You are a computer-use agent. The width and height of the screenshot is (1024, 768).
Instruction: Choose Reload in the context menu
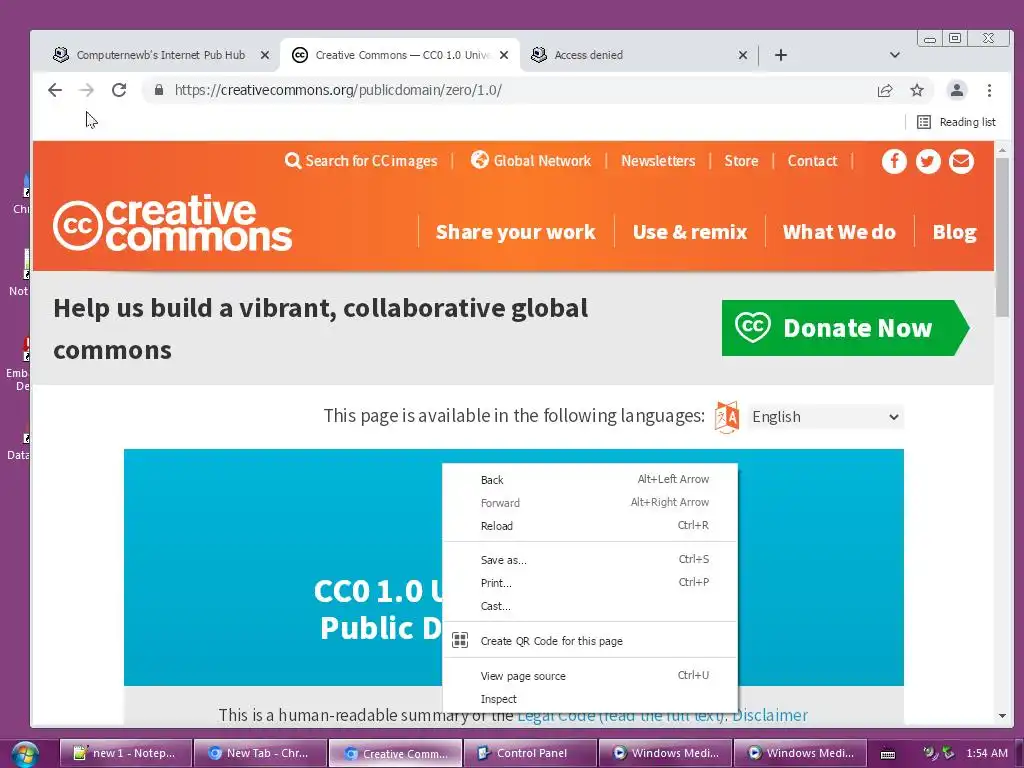pyautogui.click(x=590, y=526)
